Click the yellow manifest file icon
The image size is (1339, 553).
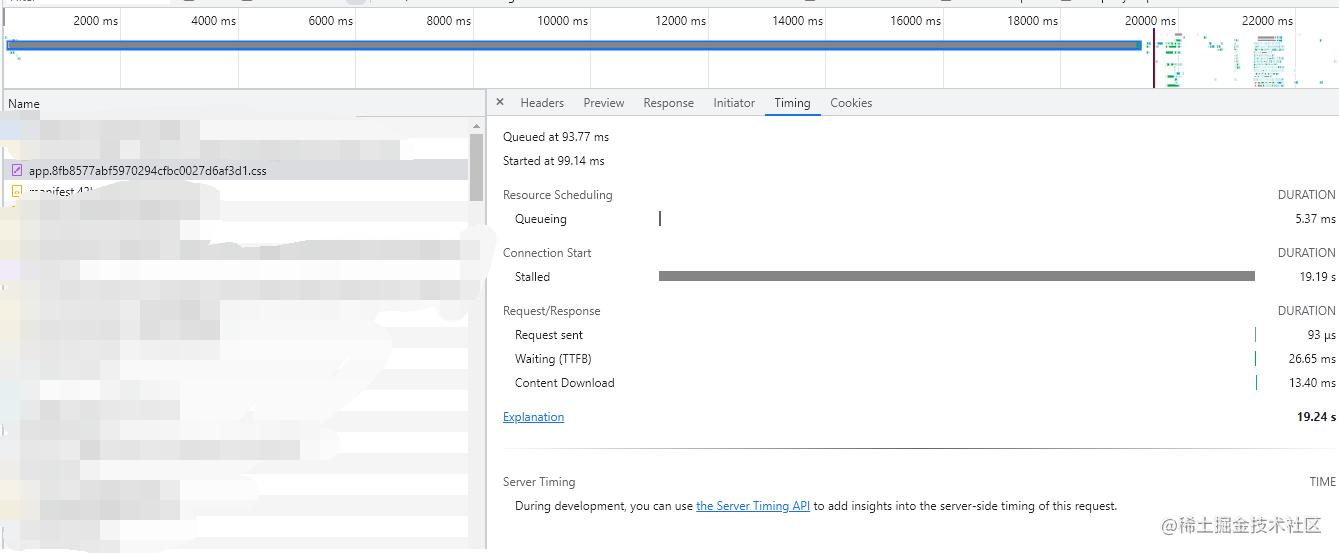17,191
